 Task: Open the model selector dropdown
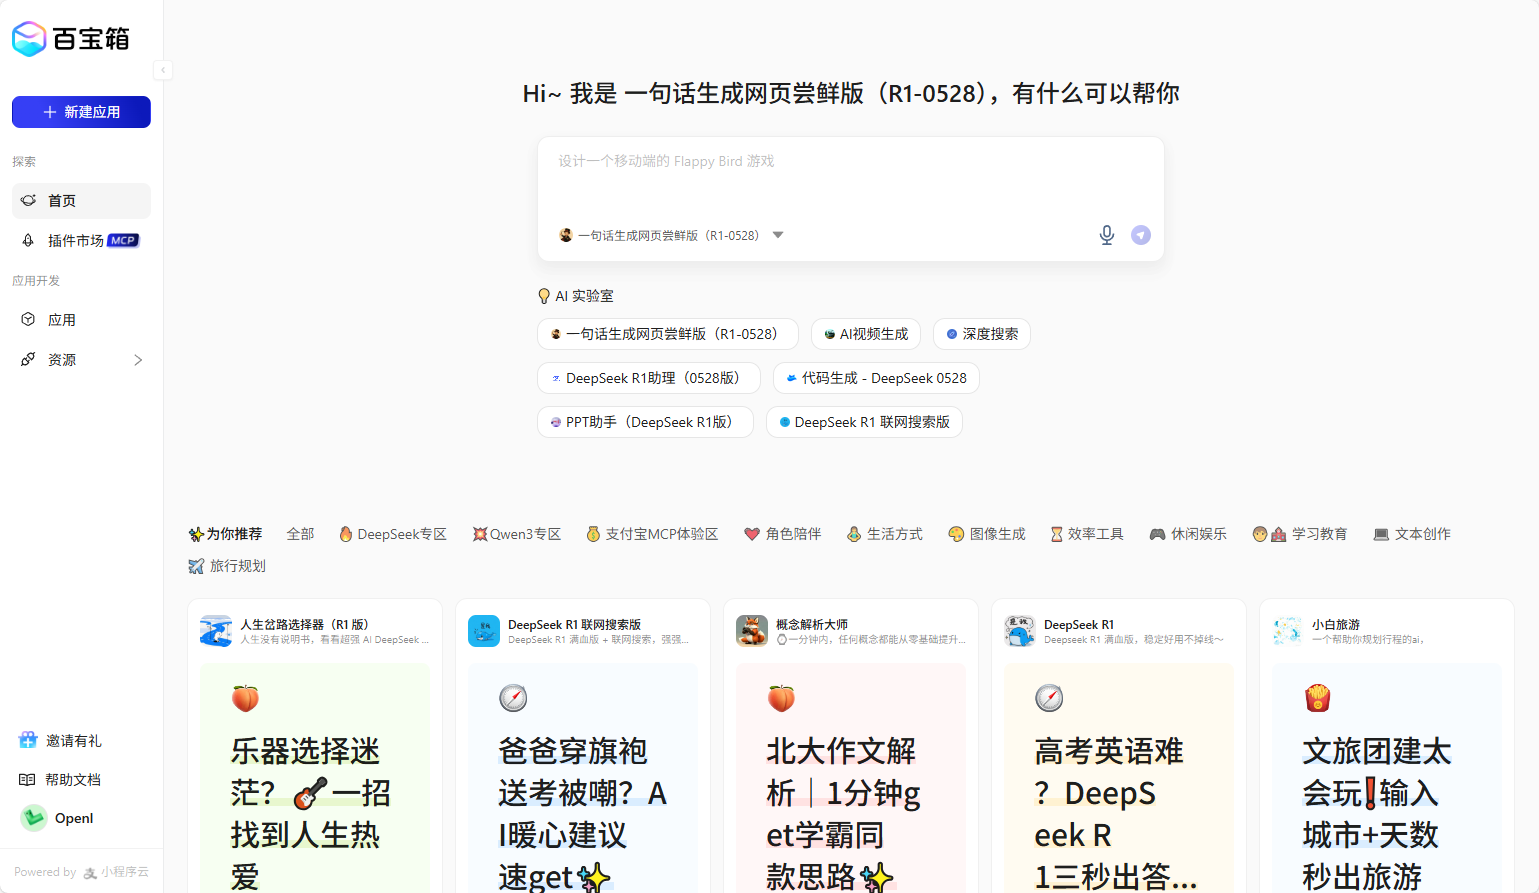coord(777,235)
